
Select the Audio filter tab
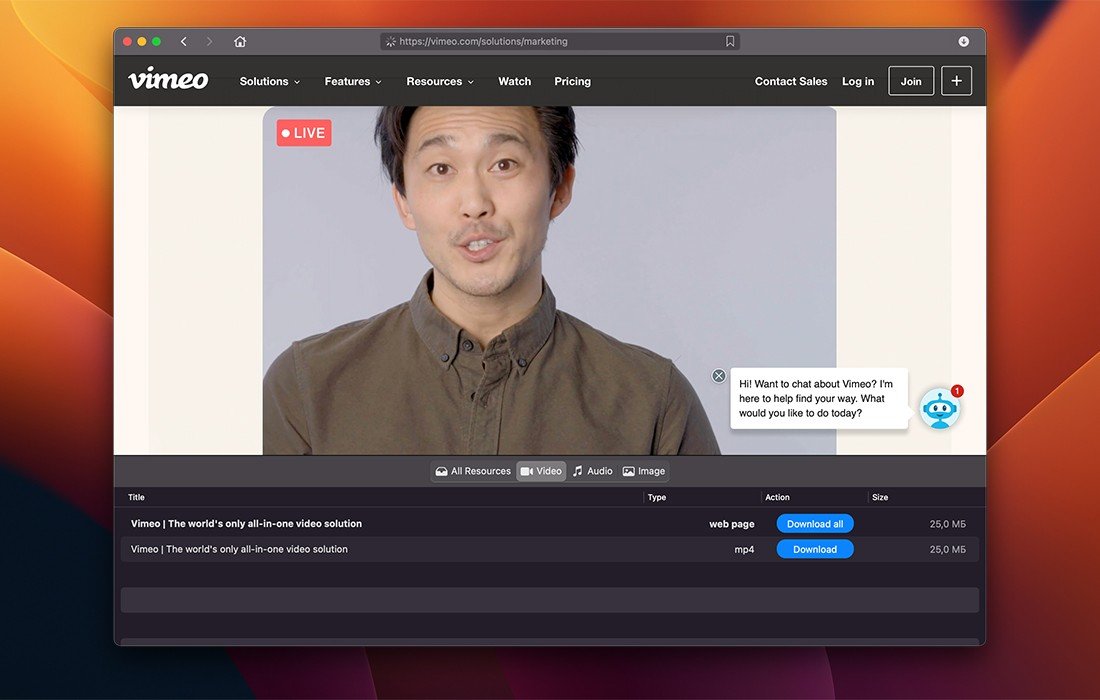pyautogui.click(x=592, y=471)
